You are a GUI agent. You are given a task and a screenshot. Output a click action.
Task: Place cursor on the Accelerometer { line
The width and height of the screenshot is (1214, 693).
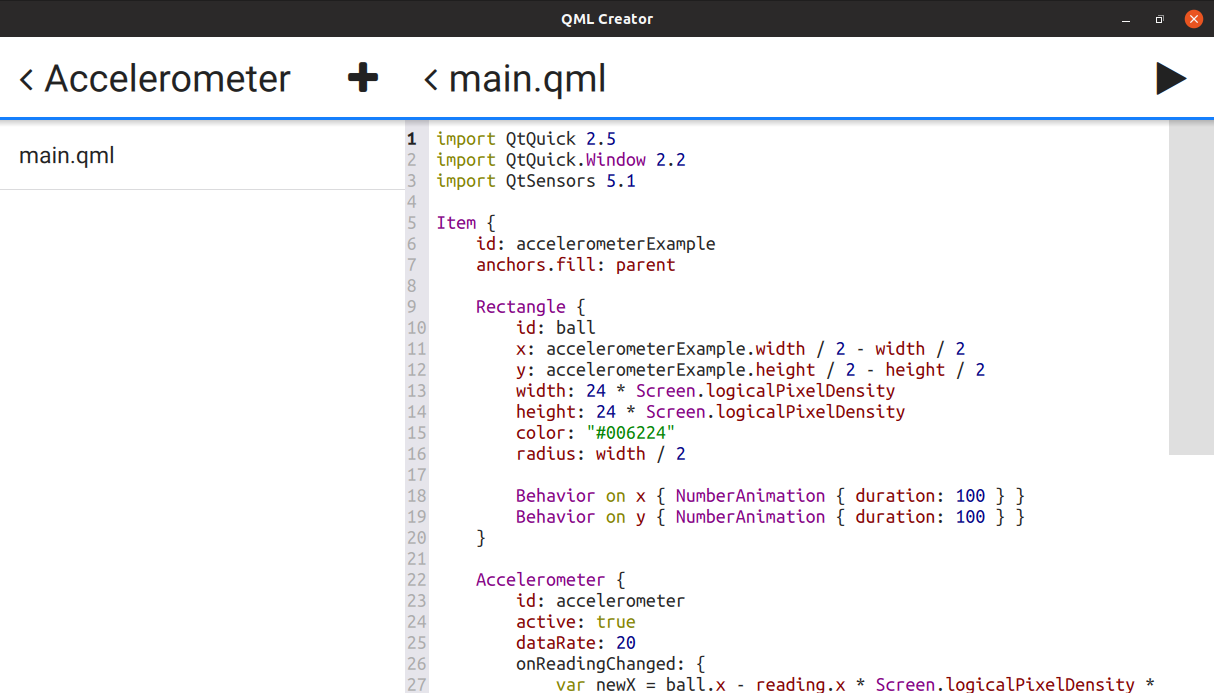(x=550, y=580)
